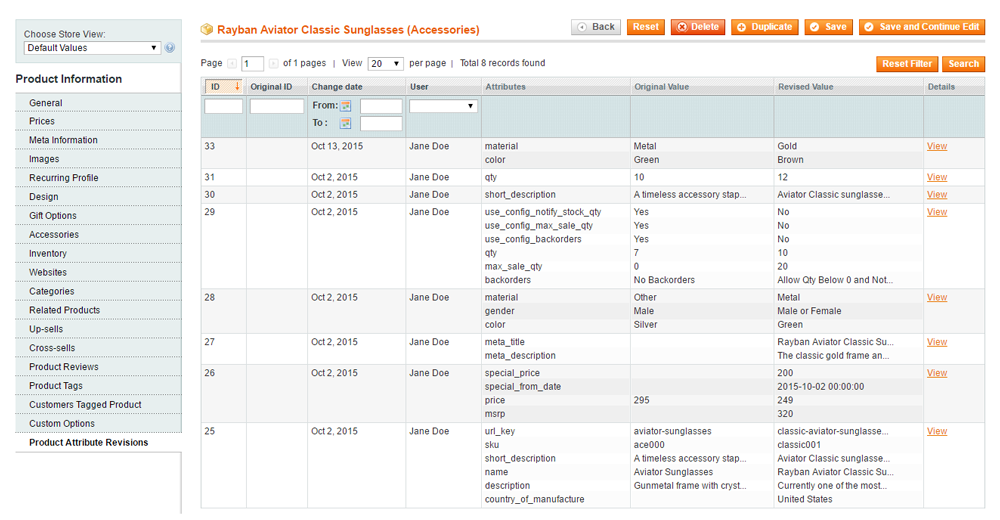Click the Duplicate product button
Viewport: 1000px width, 520px height.
click(x=764, y=27)
